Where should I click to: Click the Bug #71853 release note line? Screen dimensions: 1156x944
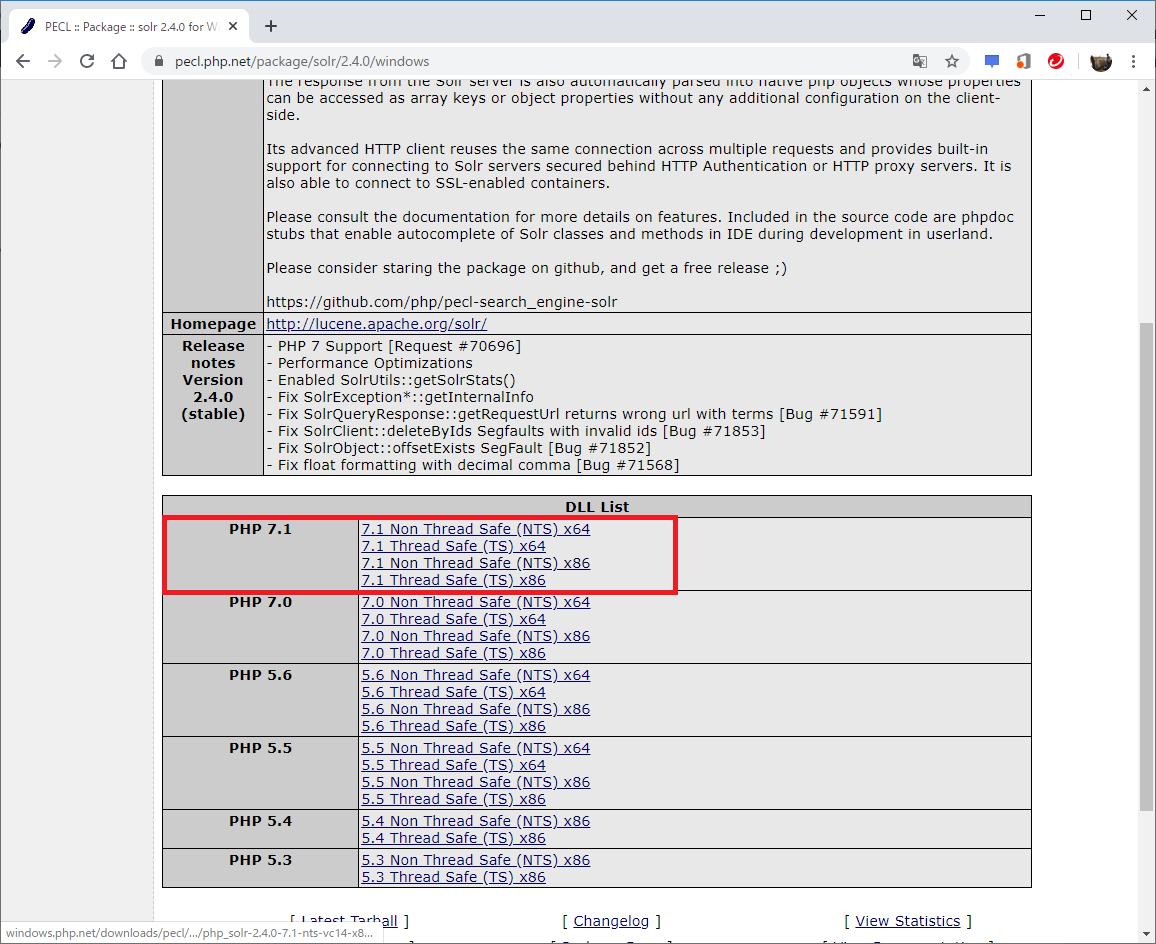(515, 431)
